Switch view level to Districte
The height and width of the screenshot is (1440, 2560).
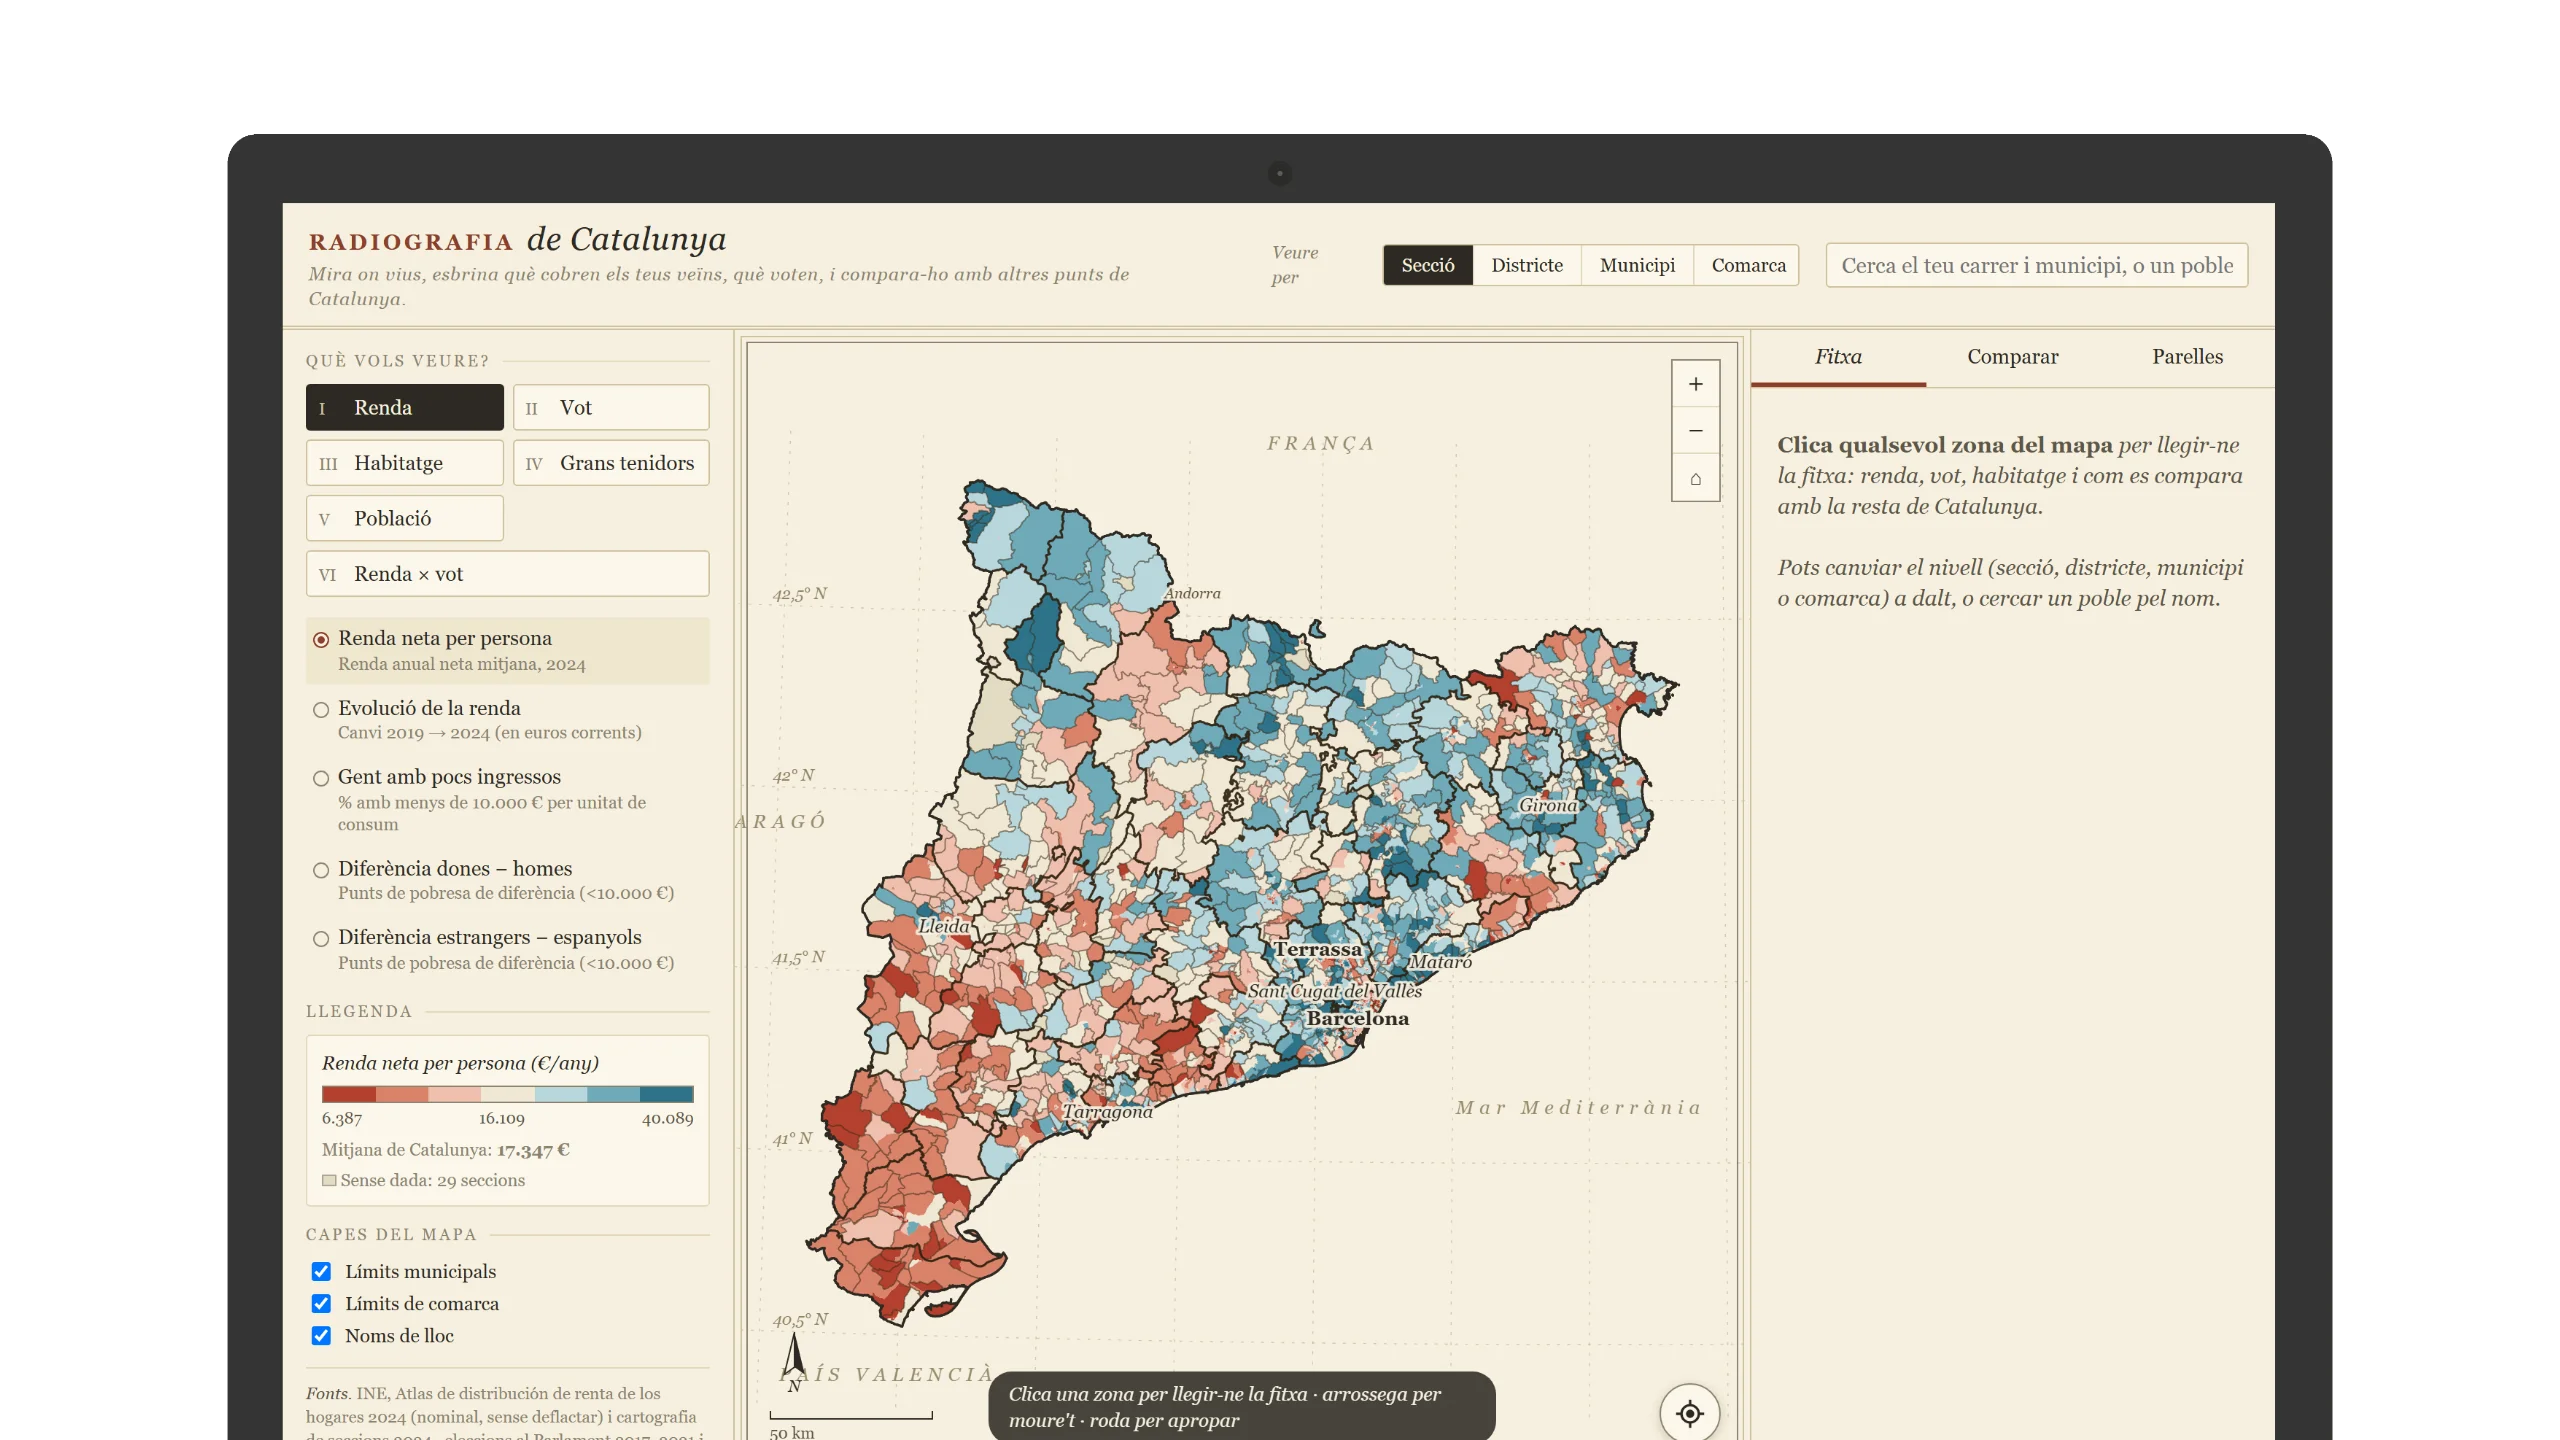point(1526,265)
